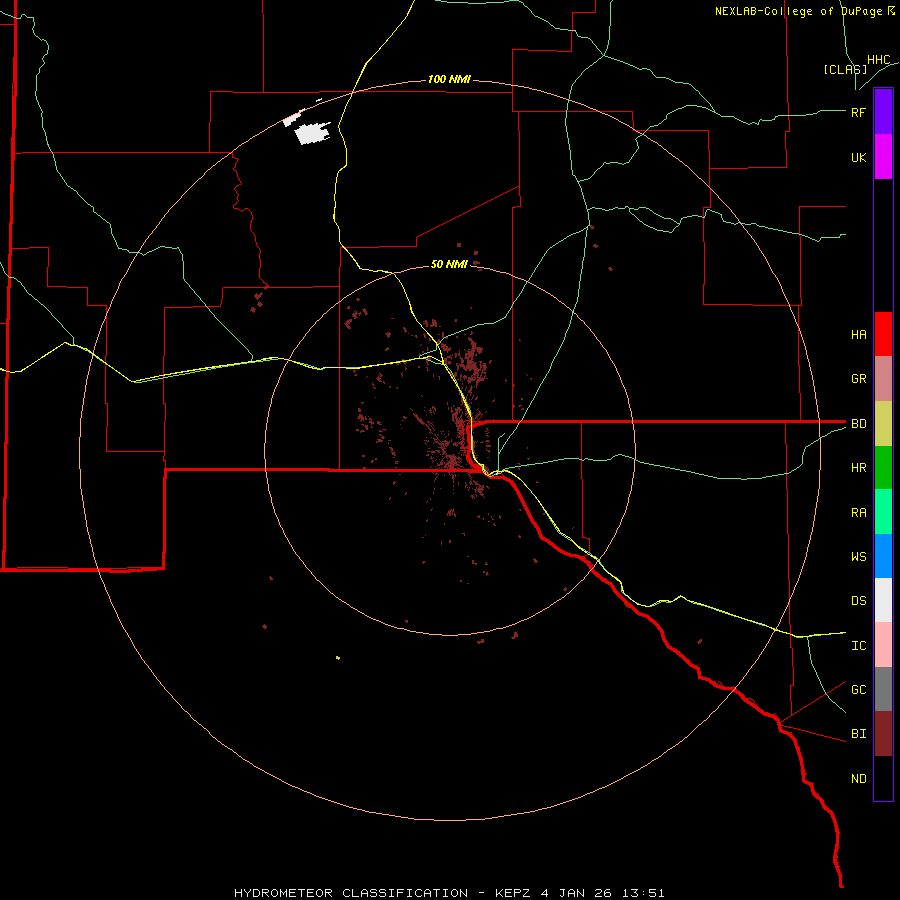This screenshot has width=900, height=900.
Task: Select the GR pink legend swatch
Action: tap(883, 379)
